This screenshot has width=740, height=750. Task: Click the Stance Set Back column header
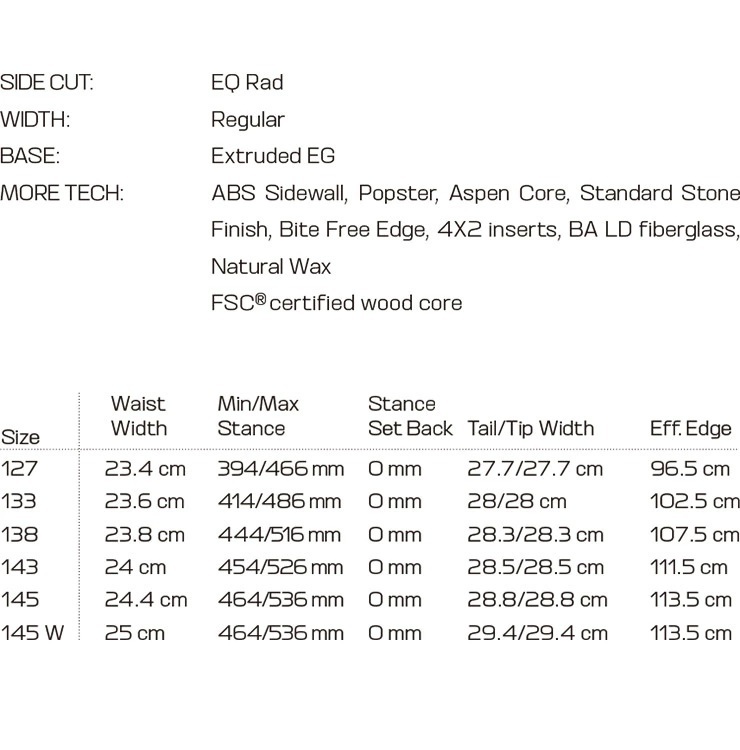click(x=410, y=416)
